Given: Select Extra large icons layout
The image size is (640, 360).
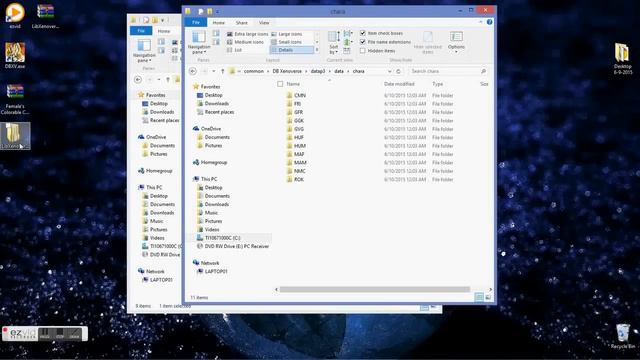Looking at the screenshot, I should (x=247, y=34).
